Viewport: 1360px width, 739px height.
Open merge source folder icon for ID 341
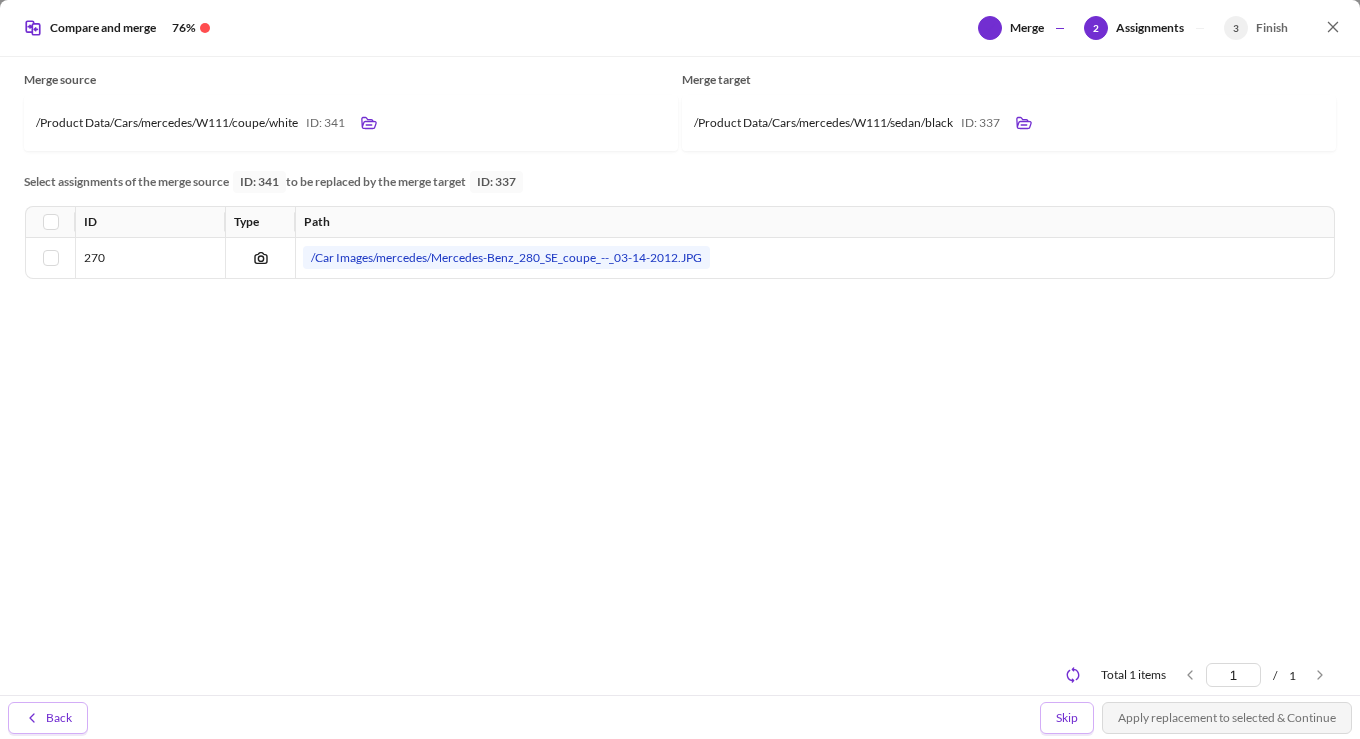pyautogui.click(x=369, y=123)
